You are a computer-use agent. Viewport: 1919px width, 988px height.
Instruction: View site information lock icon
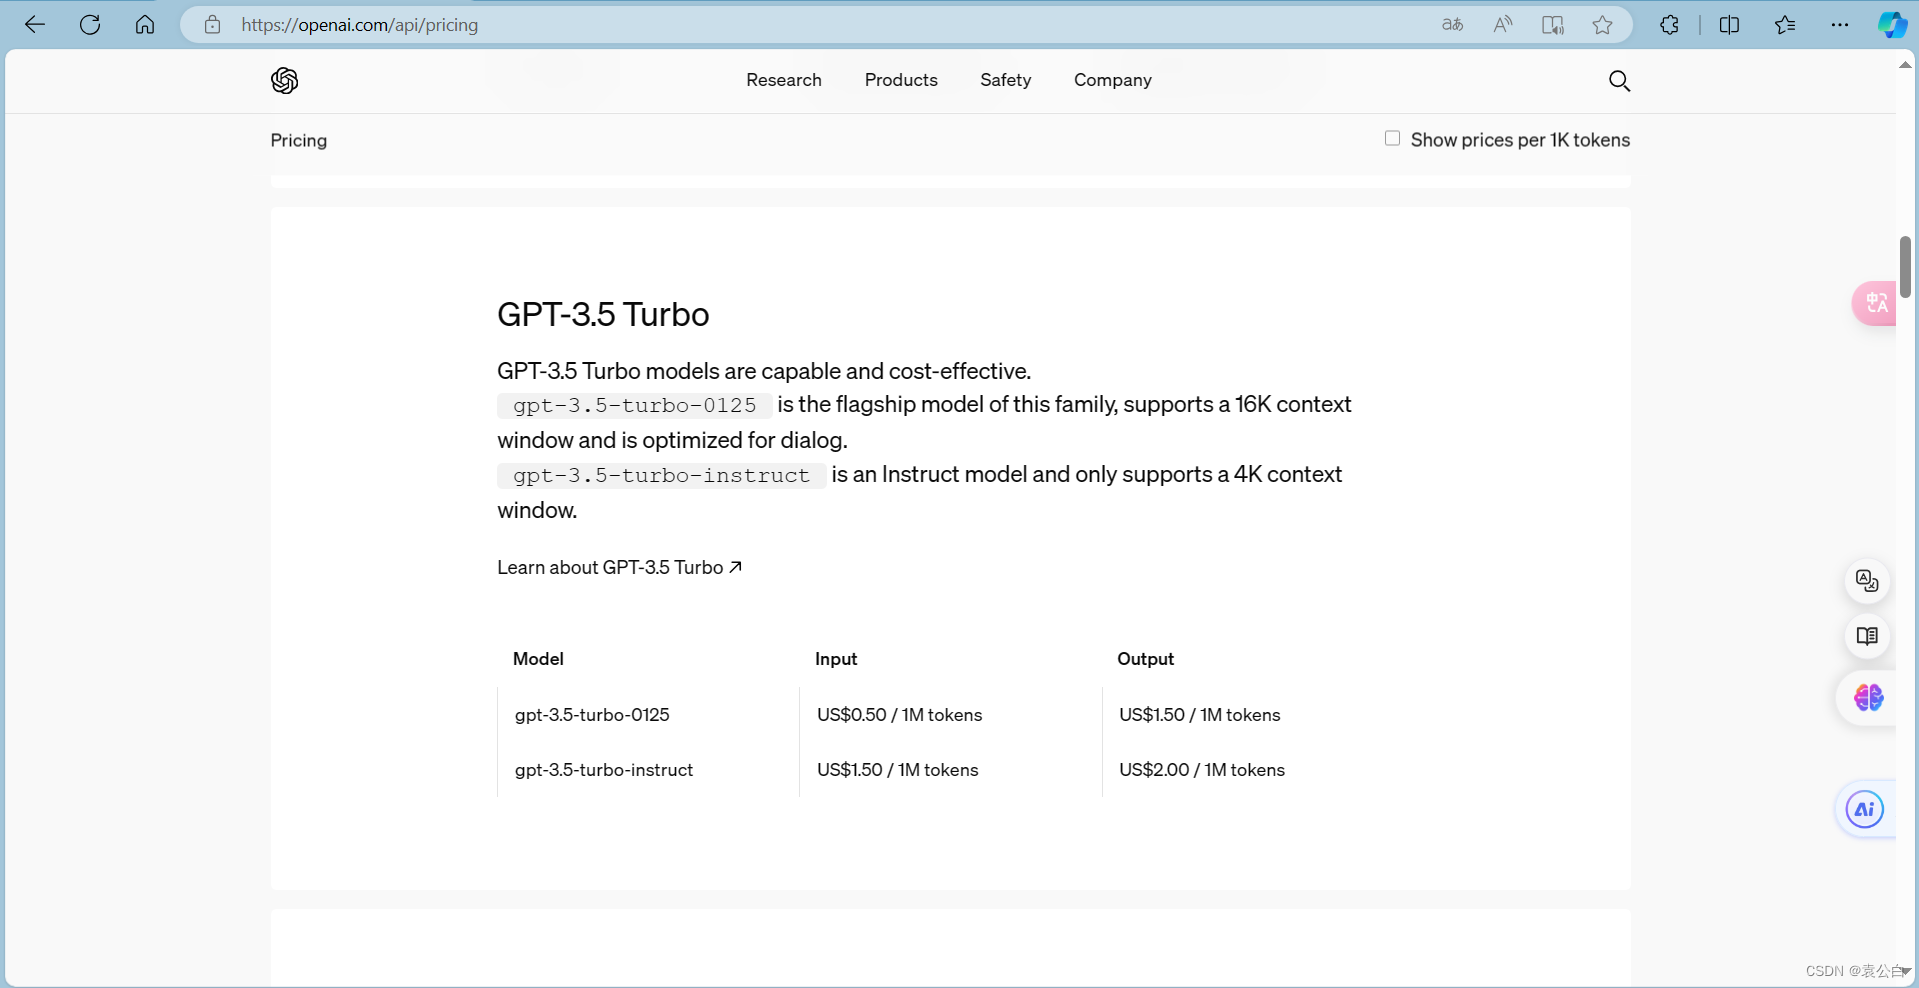point(212,25)
